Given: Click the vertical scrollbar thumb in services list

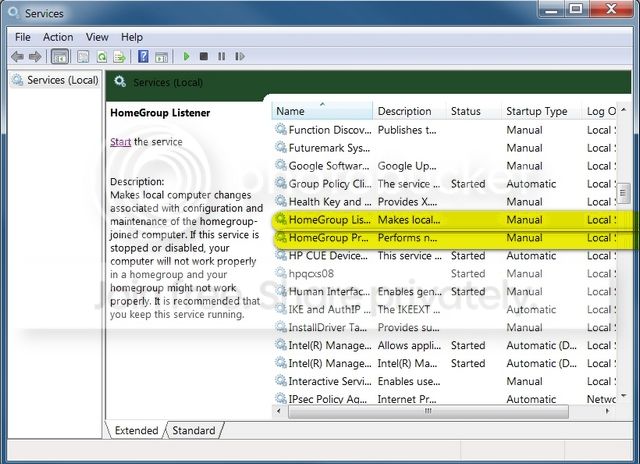Looking at the screenshot, I should pos(623,193).
